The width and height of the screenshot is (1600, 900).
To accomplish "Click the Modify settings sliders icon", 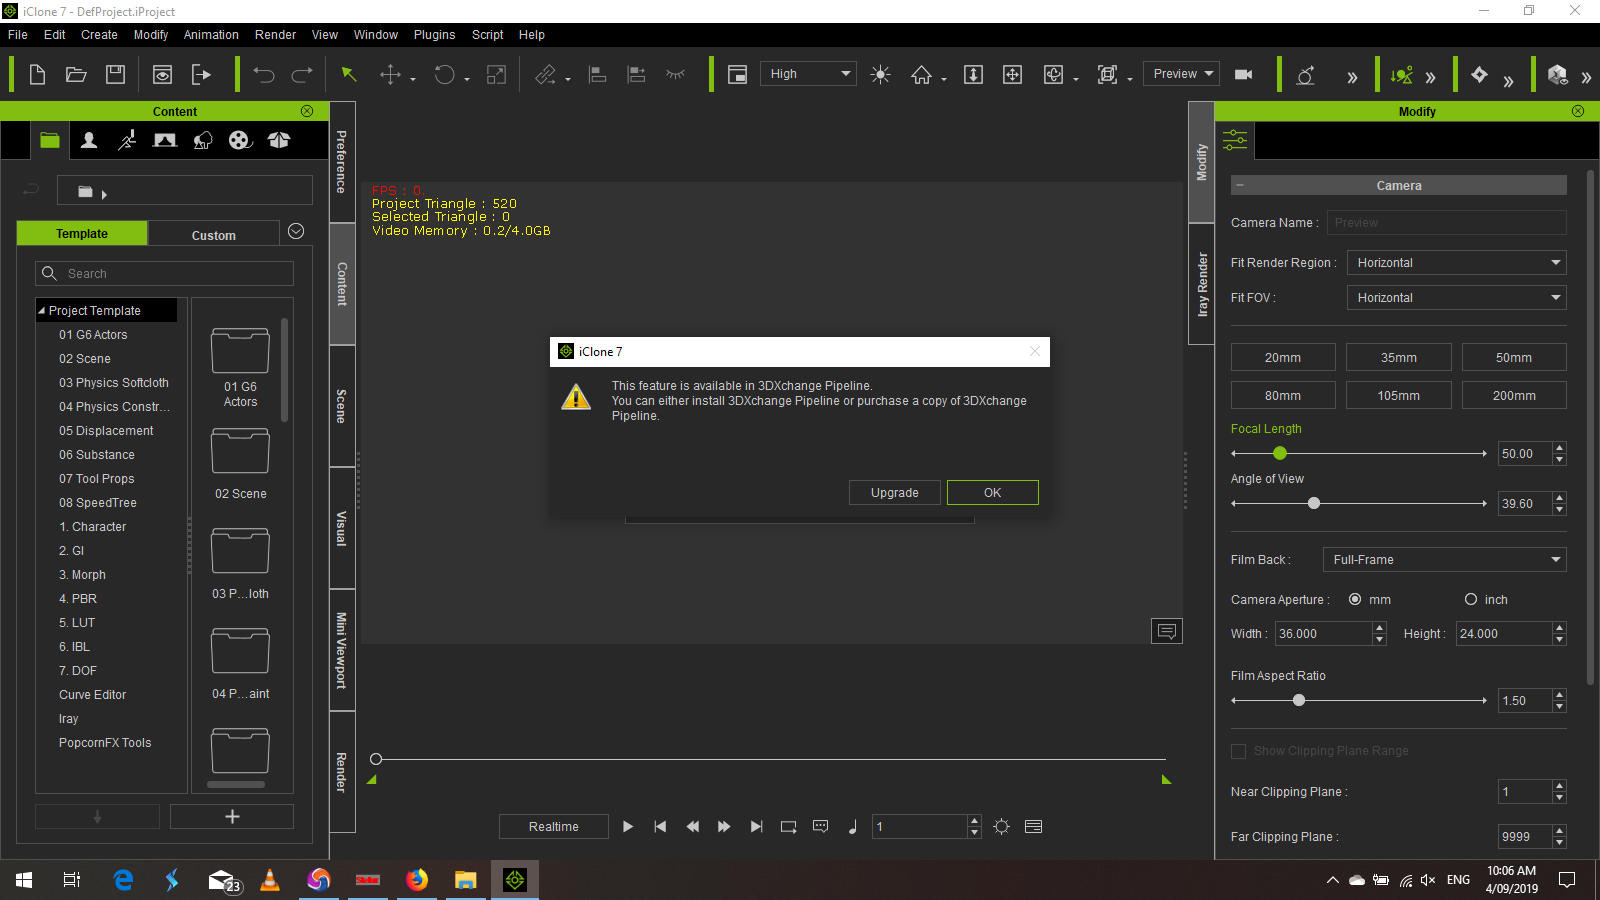I will tap(1235, 140).
